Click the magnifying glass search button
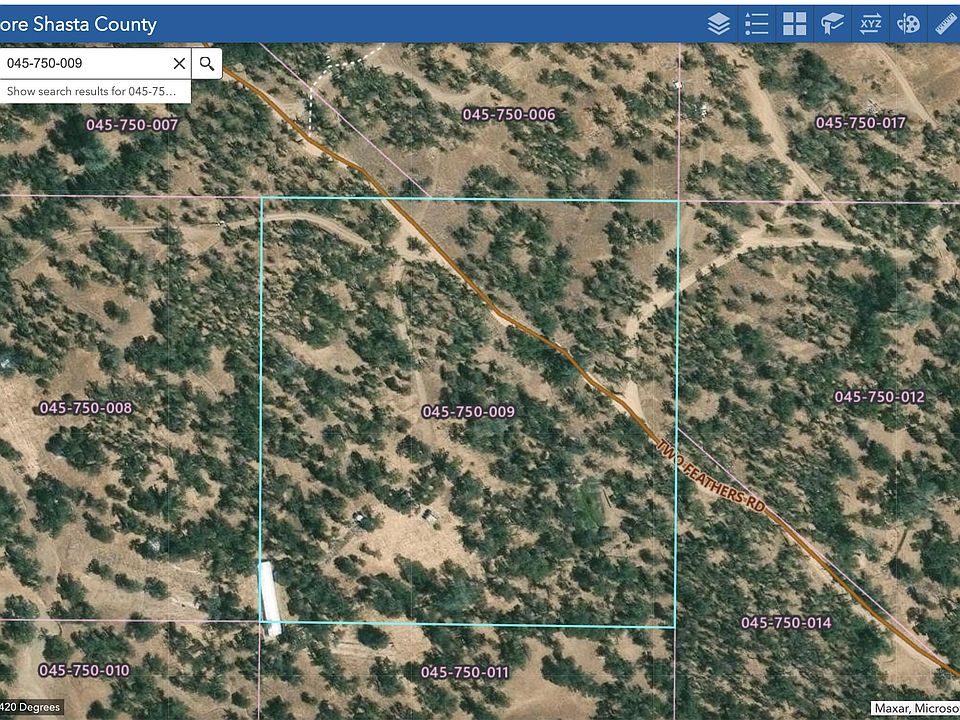The height and width of the screenshot is (720, 960). 206,63
